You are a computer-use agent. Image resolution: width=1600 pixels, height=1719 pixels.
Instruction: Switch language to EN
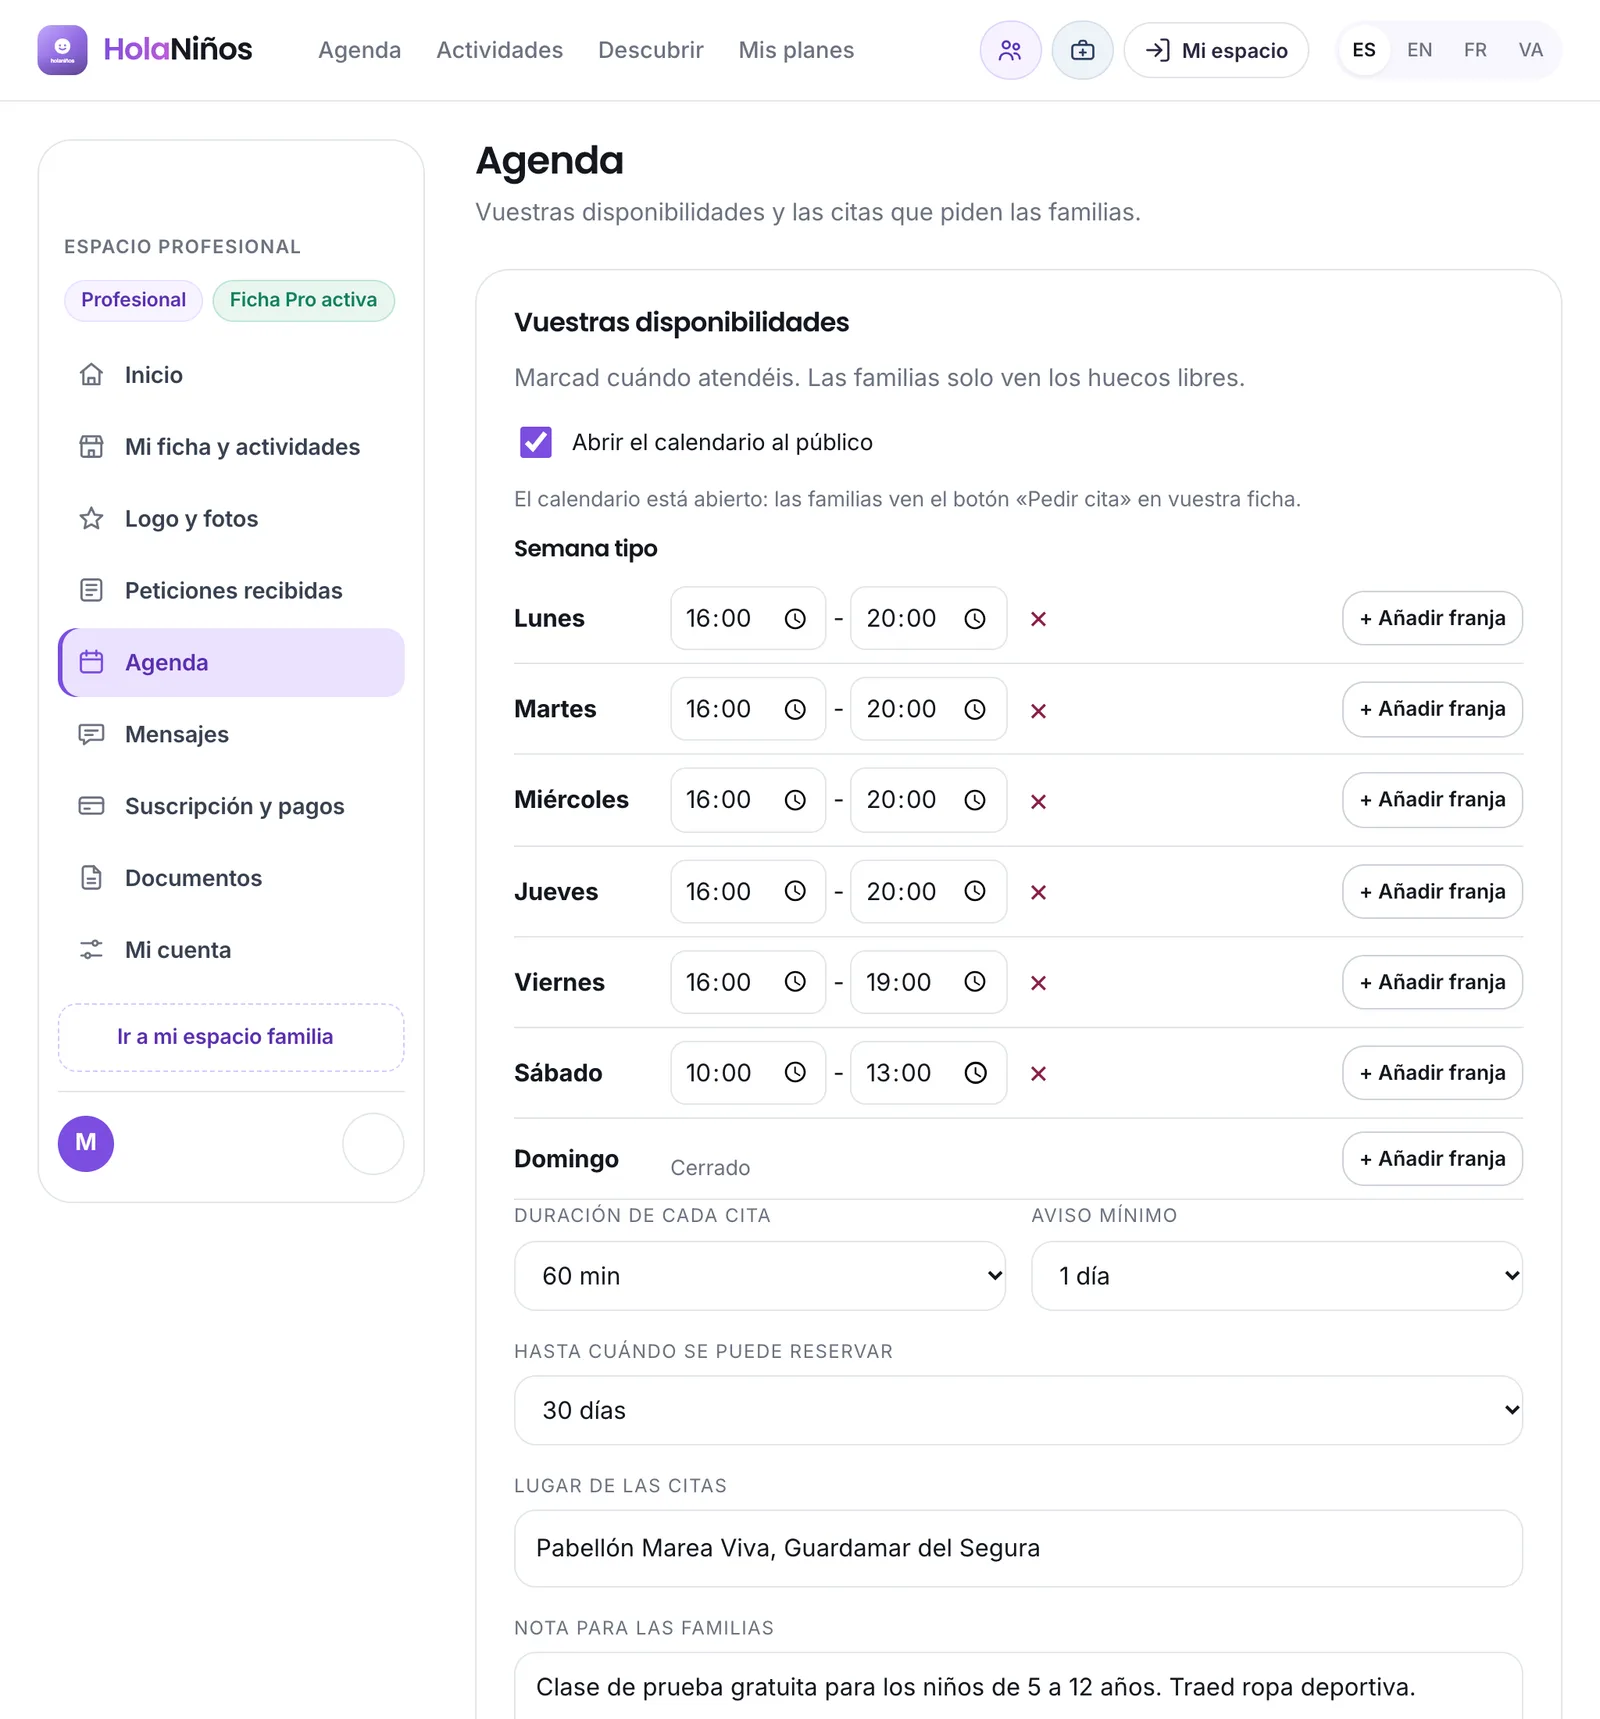(1419, 50)
